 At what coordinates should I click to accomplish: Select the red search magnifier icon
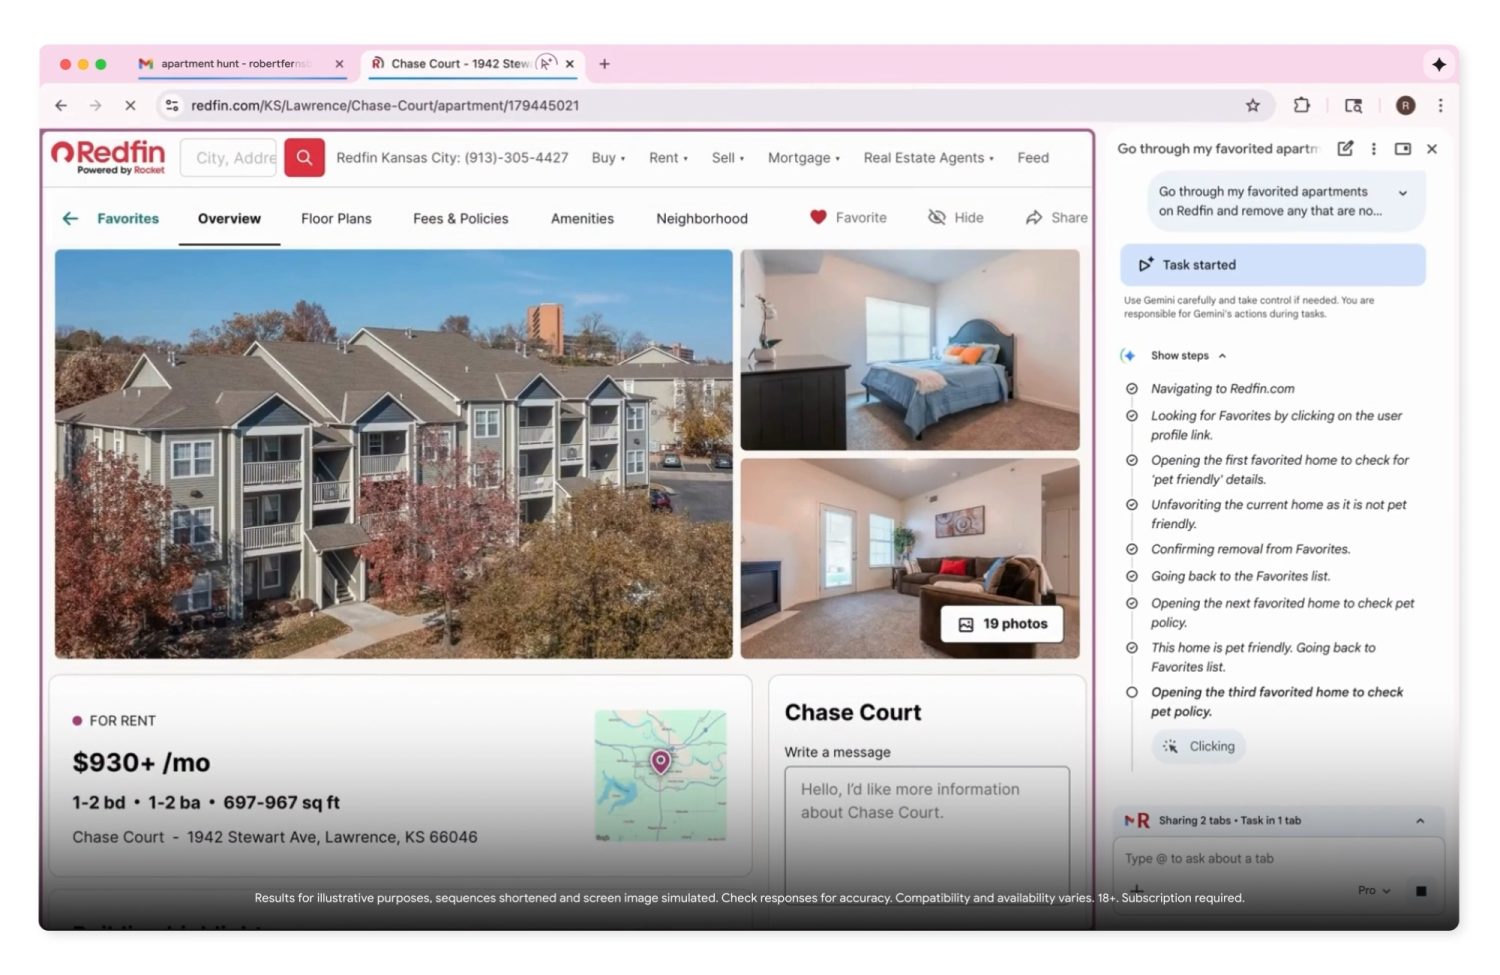tap(304, 157)
